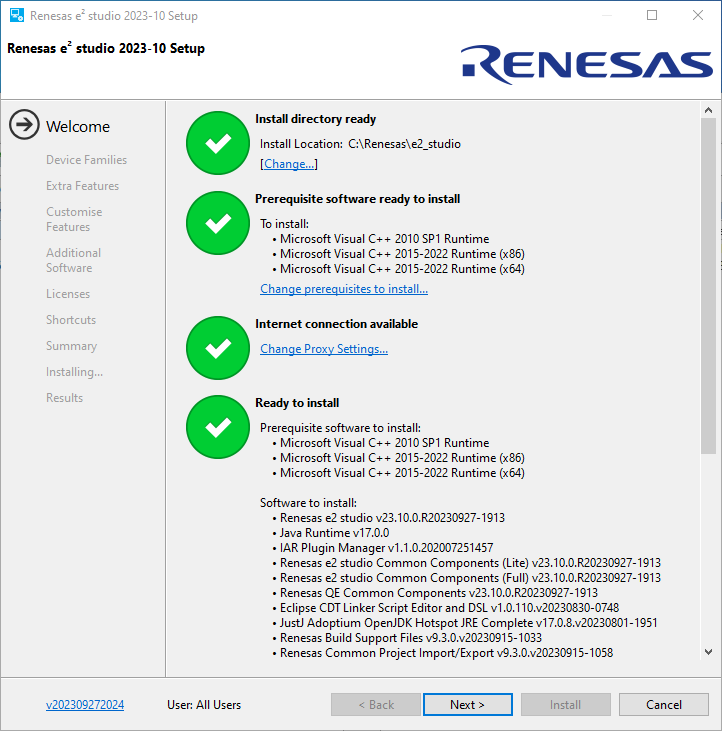
Task: Maximize the setup window
Action: (x=652, y=16)
